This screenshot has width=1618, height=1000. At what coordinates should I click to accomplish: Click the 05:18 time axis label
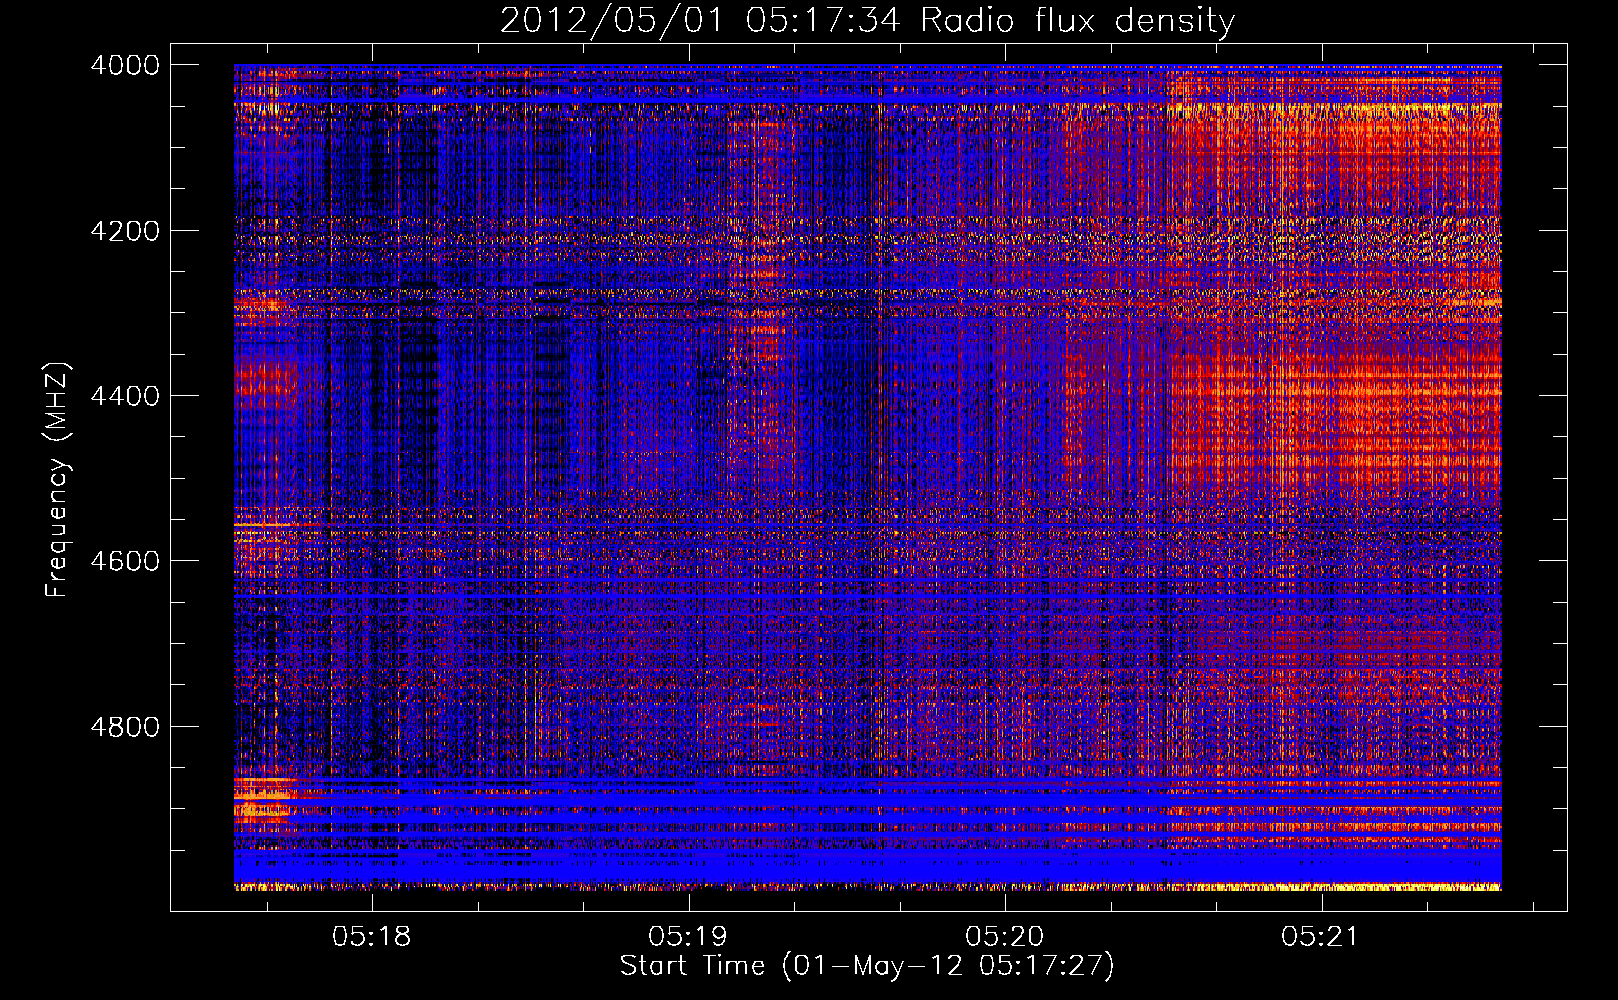[372, 937]
